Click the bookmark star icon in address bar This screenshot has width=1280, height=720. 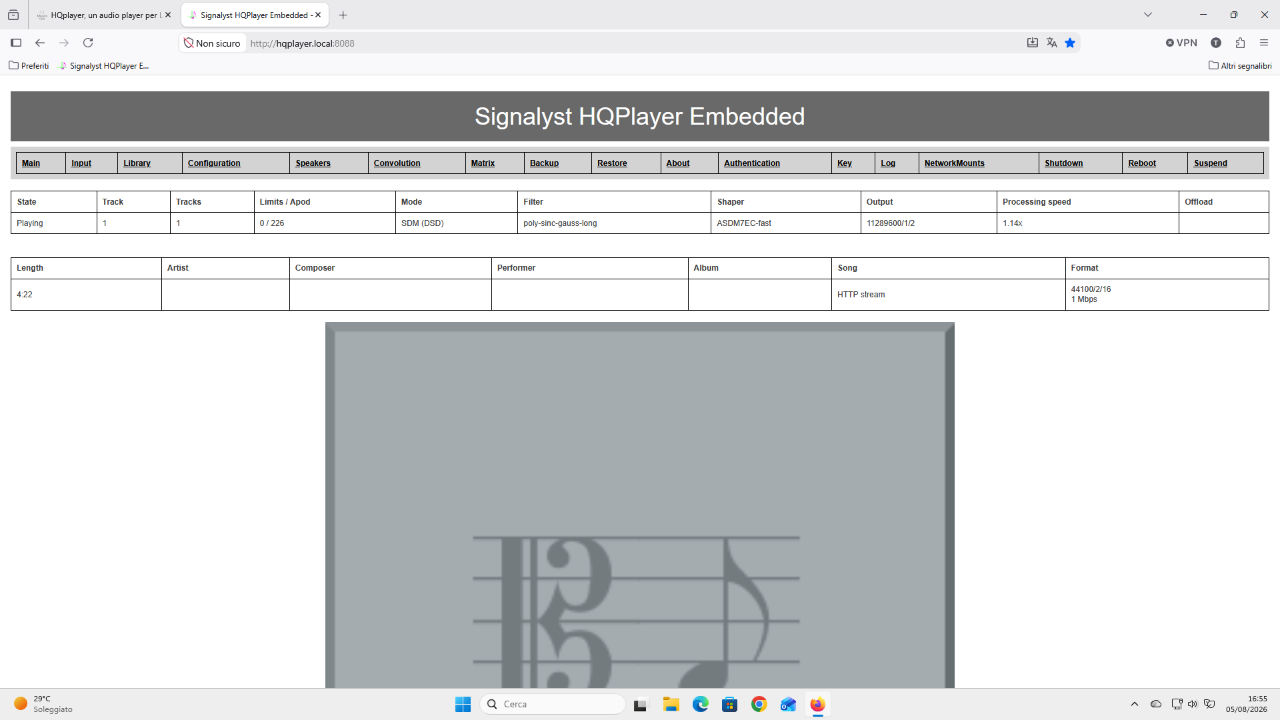tap(1070, 43)
